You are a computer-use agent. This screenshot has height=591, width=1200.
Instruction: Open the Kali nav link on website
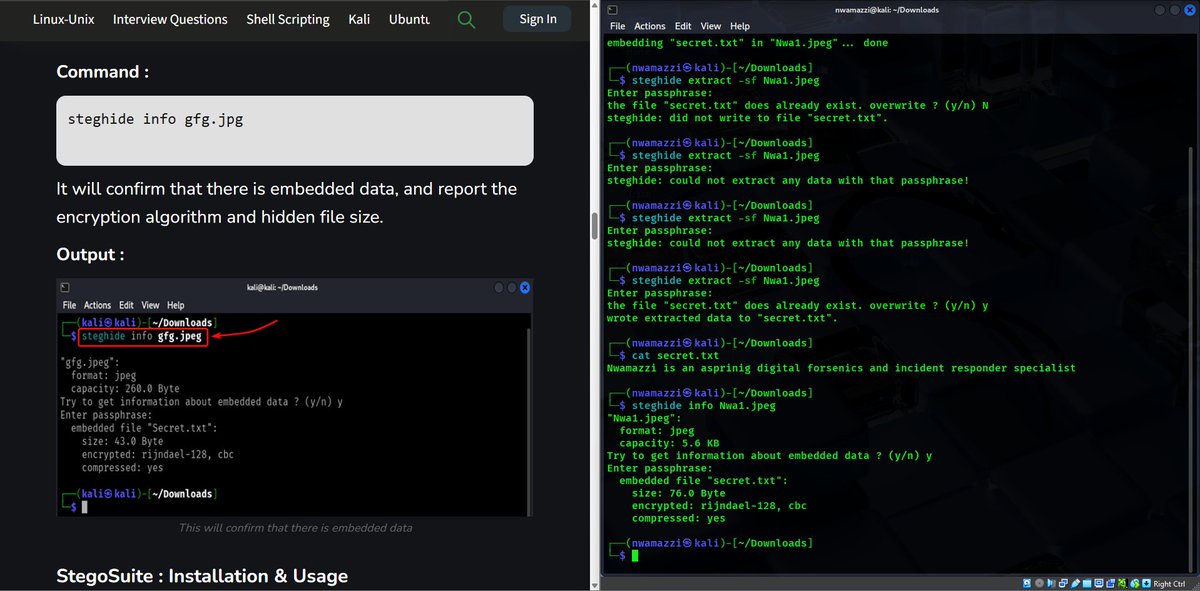[359, 19]
